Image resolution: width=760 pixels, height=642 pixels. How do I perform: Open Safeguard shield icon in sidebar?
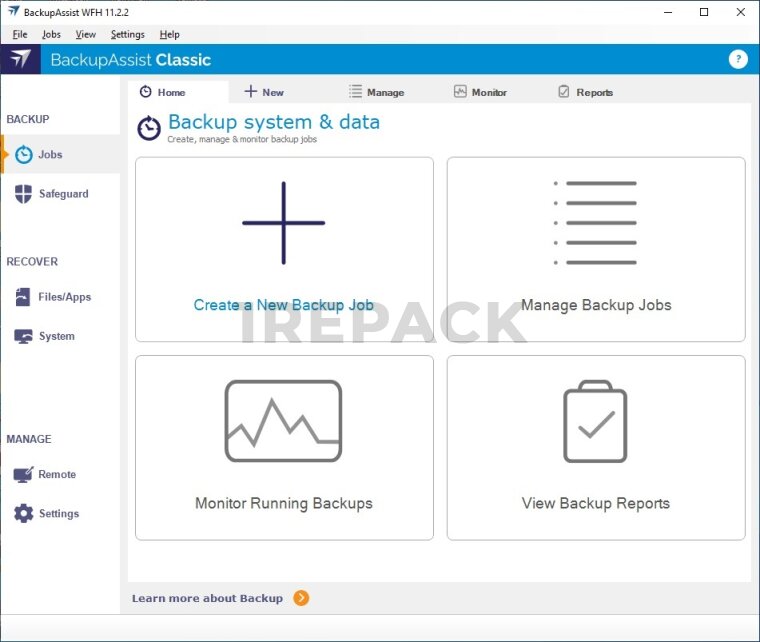point(23,194)
